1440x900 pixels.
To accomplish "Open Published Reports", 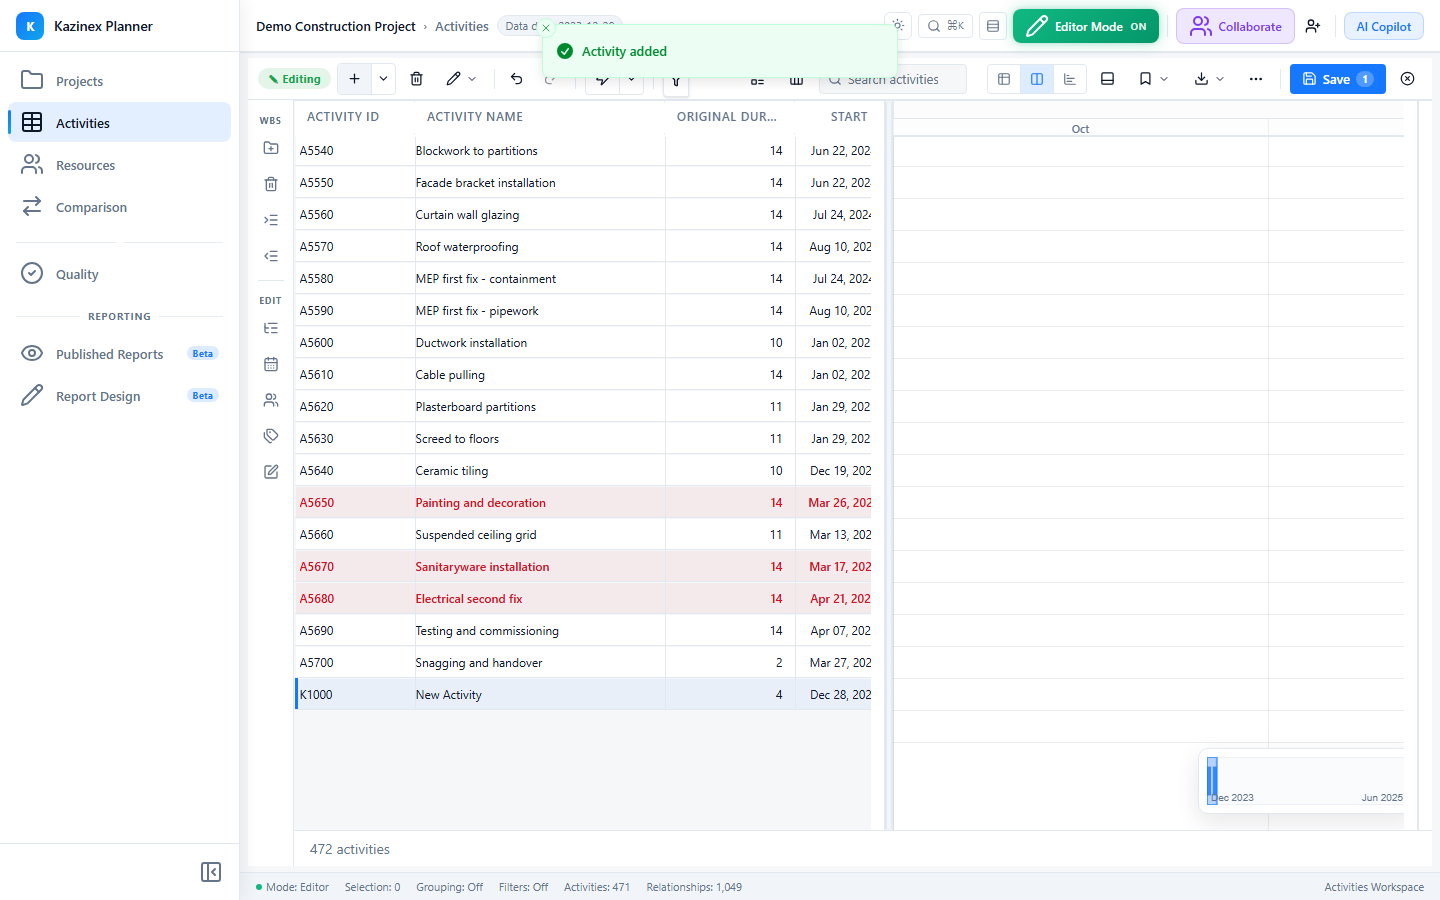I will pyautogui.click(x=120, y=354).
